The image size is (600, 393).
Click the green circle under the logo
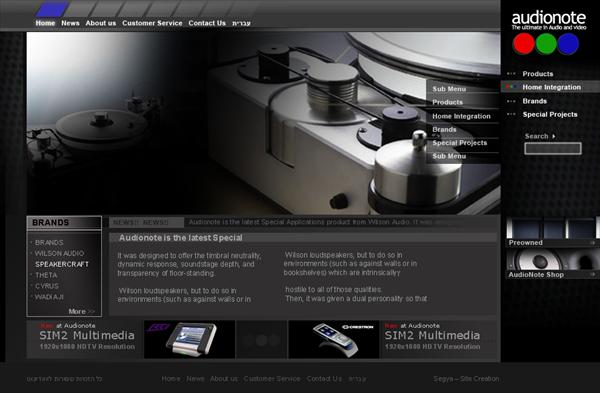coord(546,43)
